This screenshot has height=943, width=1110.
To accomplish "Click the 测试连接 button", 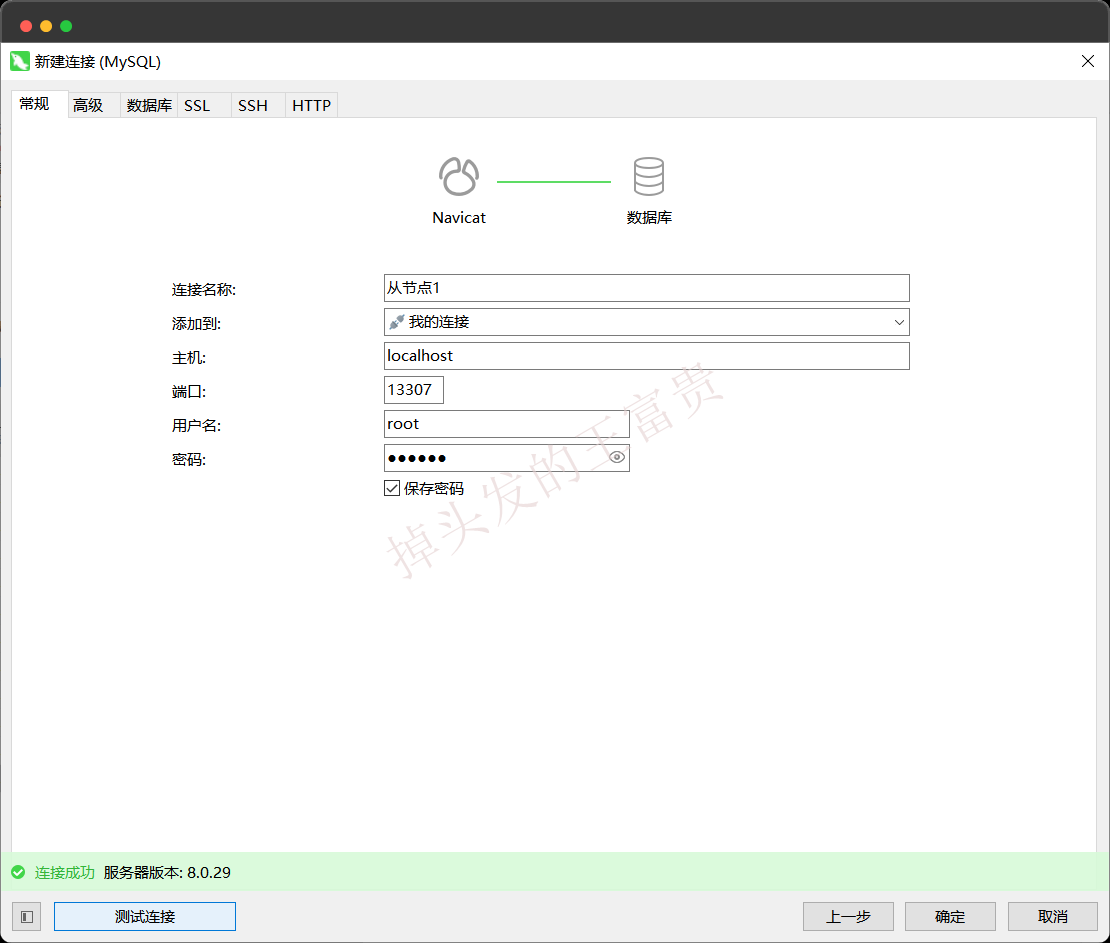I will (x=145, y=917).
